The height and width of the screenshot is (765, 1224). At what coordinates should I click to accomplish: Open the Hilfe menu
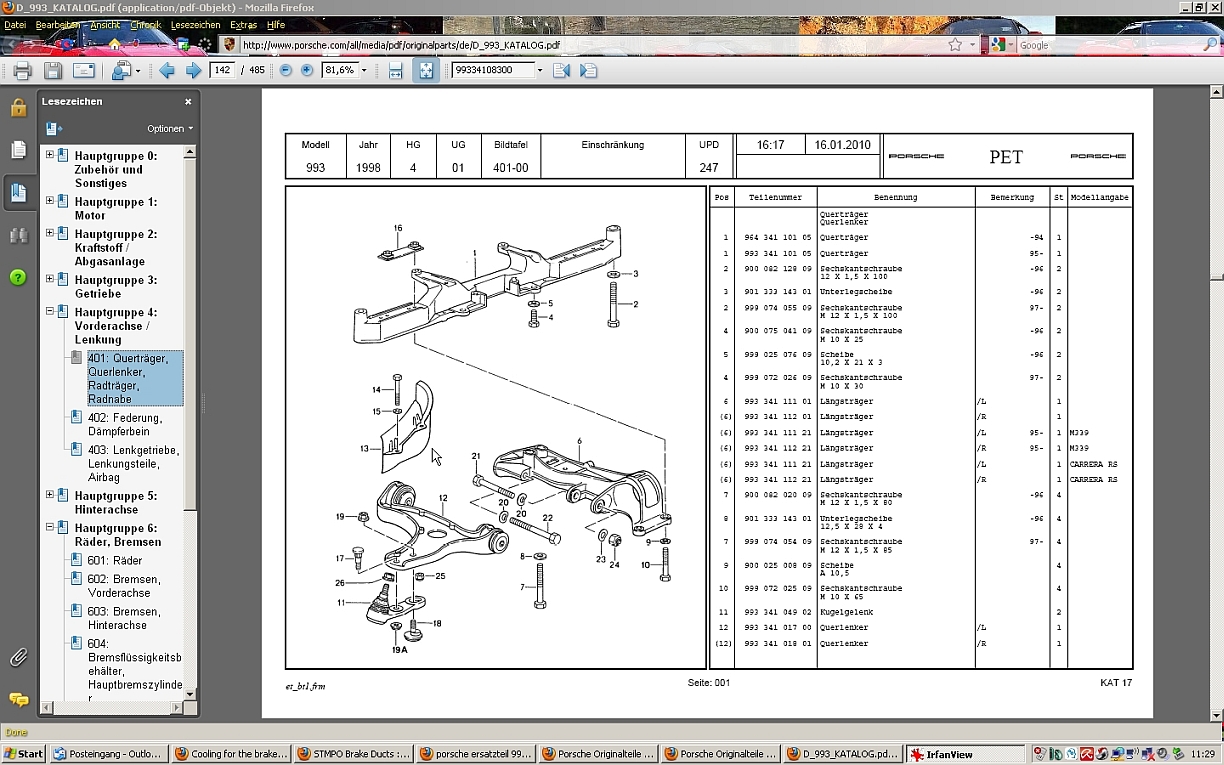pyautogui.click(x=276, y=24)
